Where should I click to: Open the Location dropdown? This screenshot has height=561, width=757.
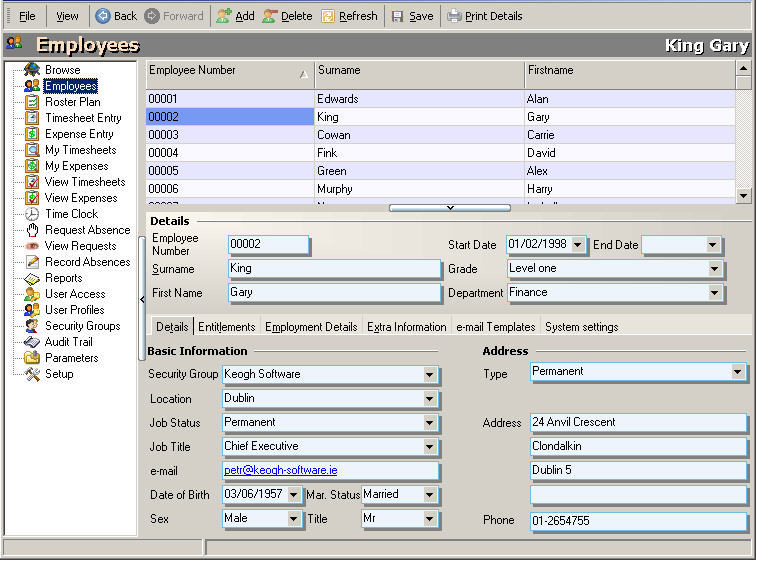[x=429, y=399]
